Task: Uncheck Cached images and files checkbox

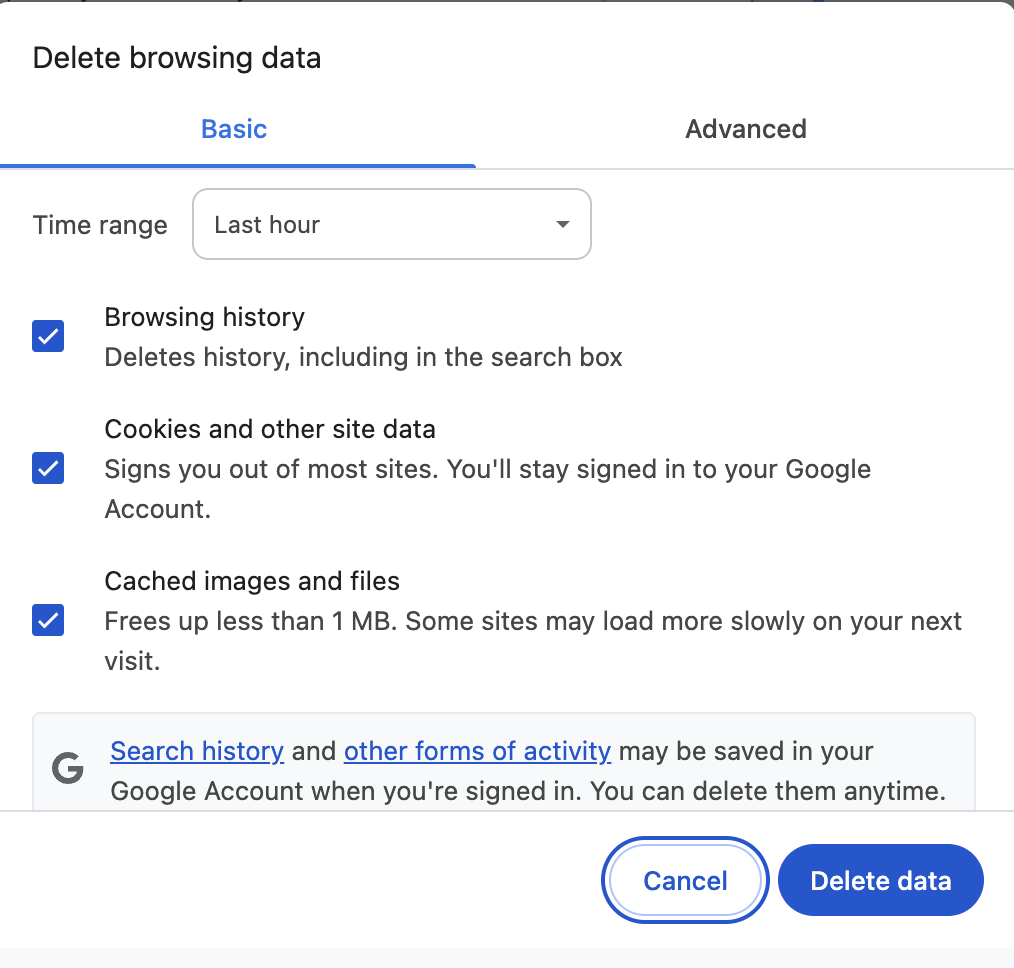Action: click(x=48, y=620)
